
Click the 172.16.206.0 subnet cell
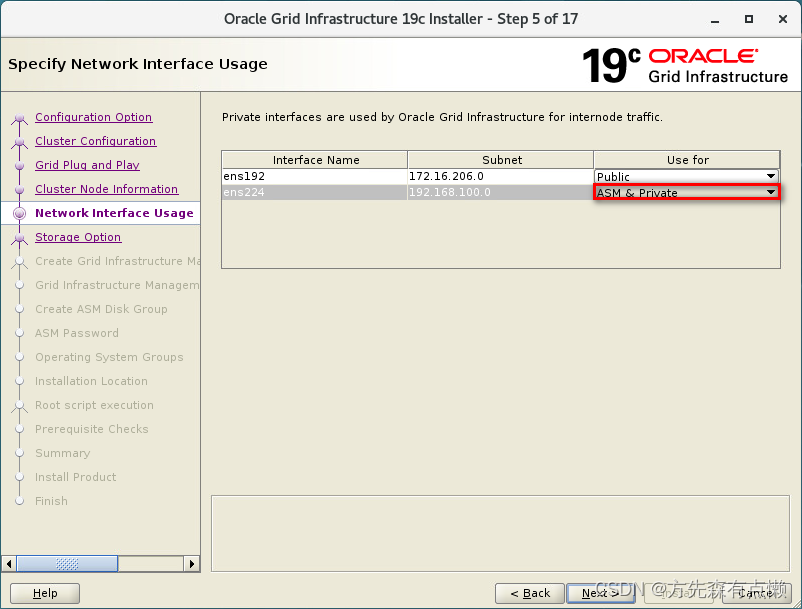coord(500,176)
